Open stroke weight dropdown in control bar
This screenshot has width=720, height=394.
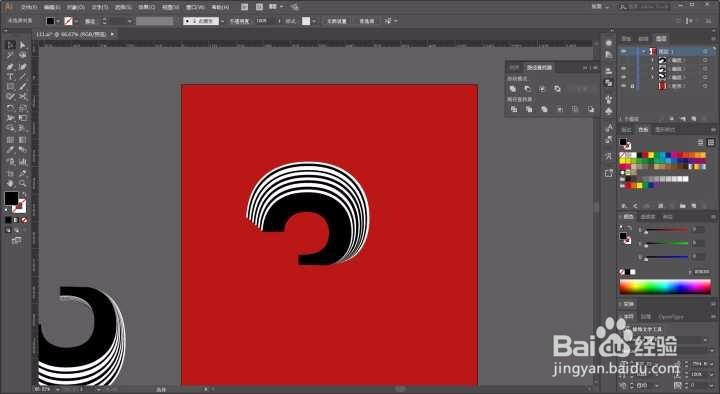click(x=129, y=21)
